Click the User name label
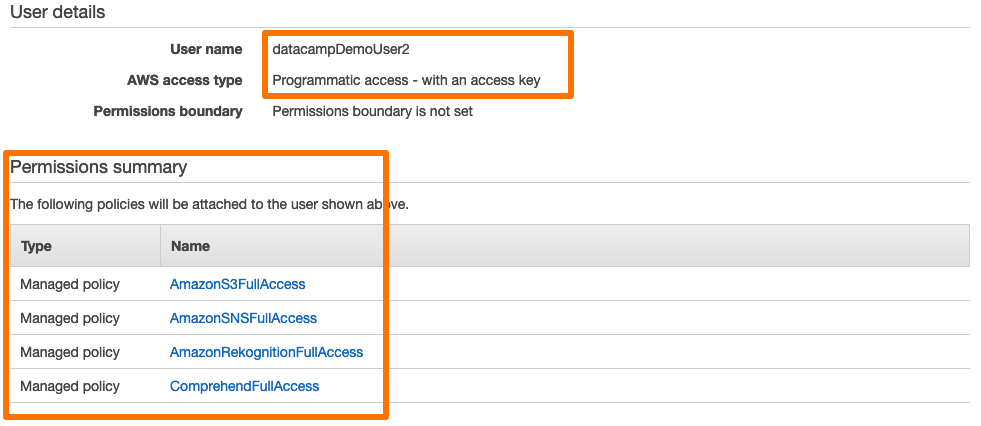Image resolution: width=981 pixels, height=426 pixels. coord(206,49)
